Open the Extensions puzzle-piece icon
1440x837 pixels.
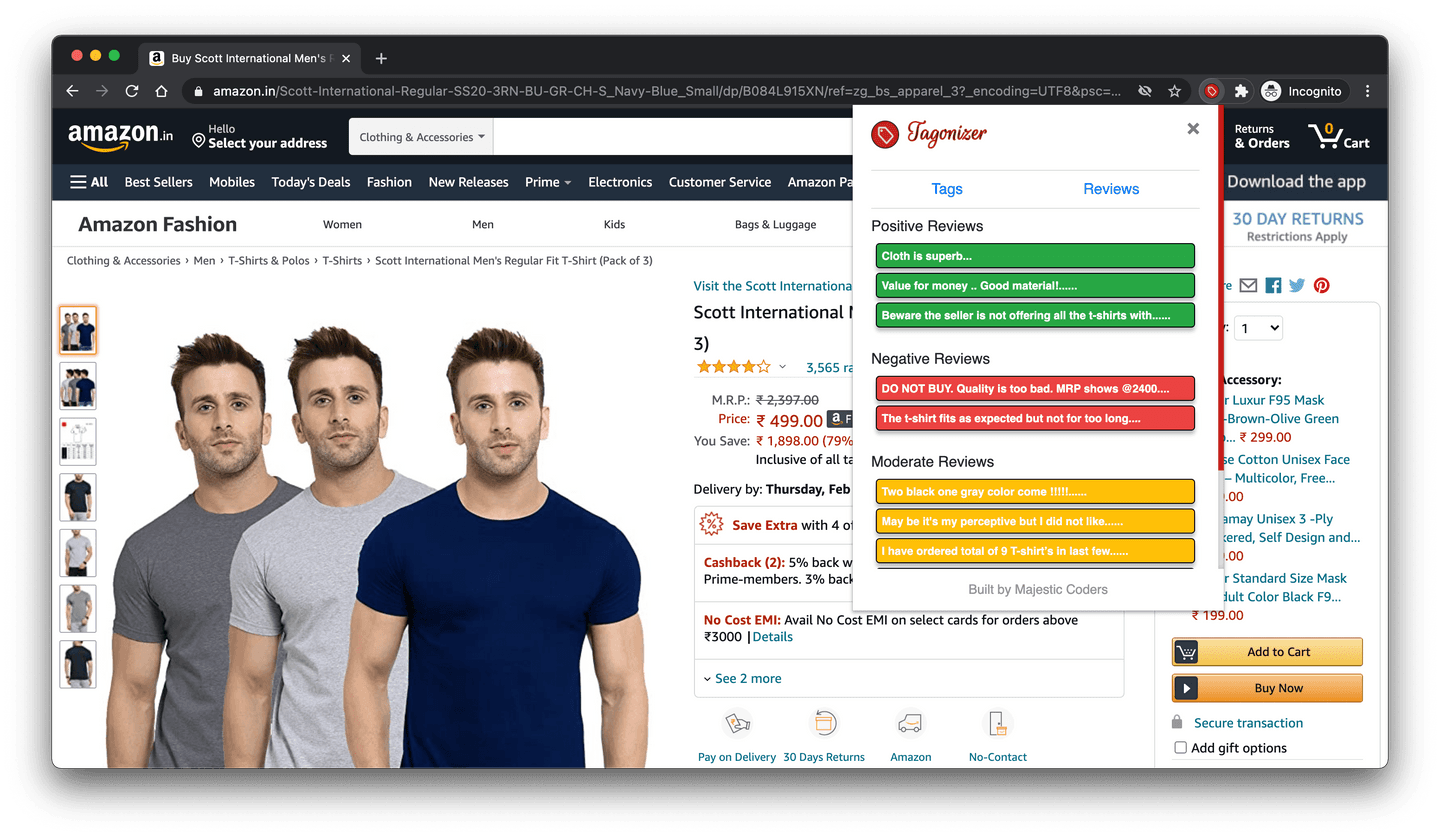tap(1241, 91)
